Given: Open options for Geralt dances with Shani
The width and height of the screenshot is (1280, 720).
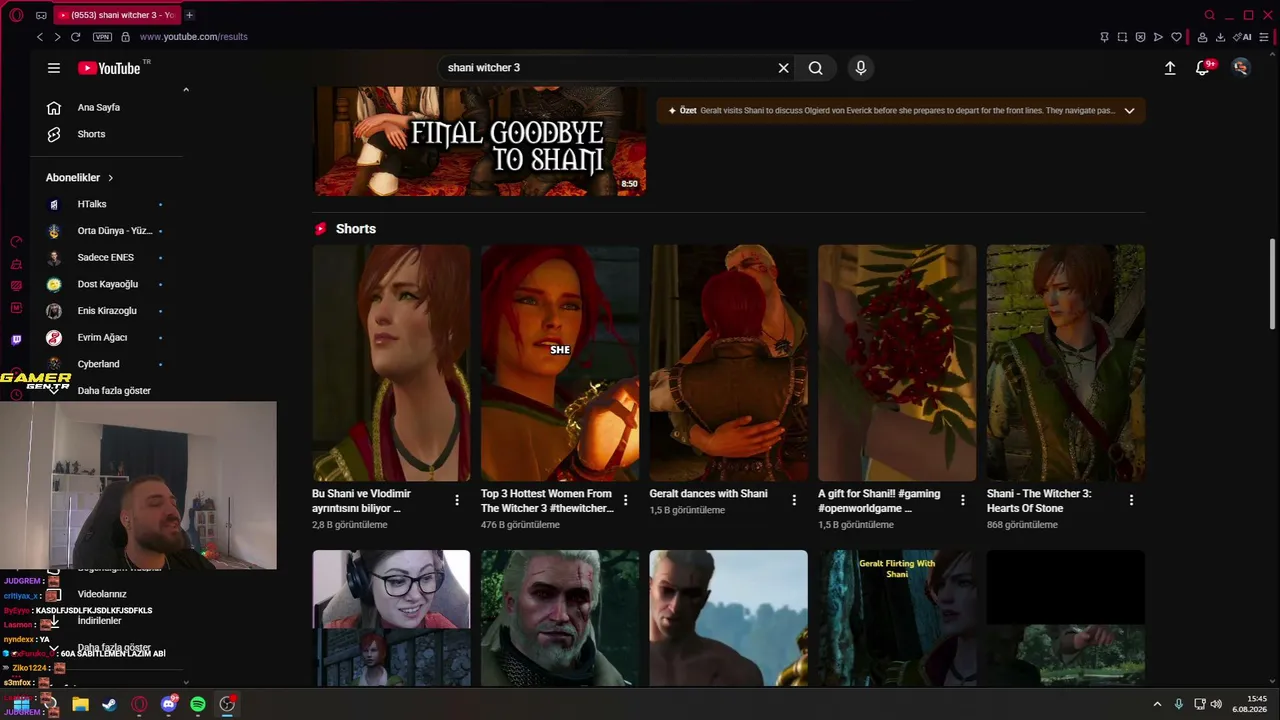Looking at the screenshot, I should click(794, 500).
